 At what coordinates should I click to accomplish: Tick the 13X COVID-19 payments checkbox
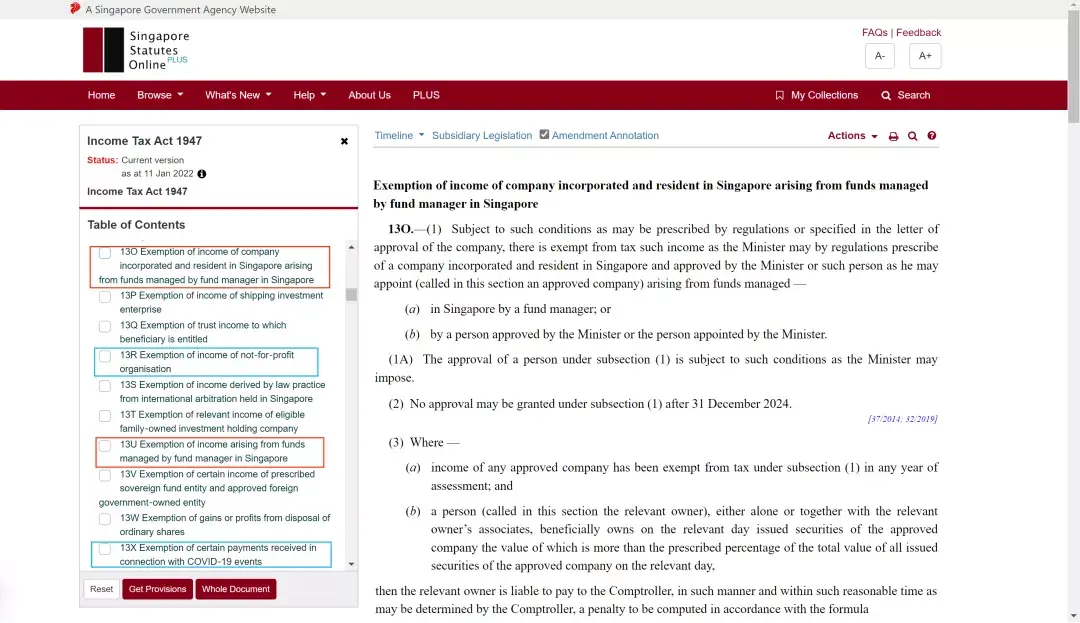click(x=105, y=549)
